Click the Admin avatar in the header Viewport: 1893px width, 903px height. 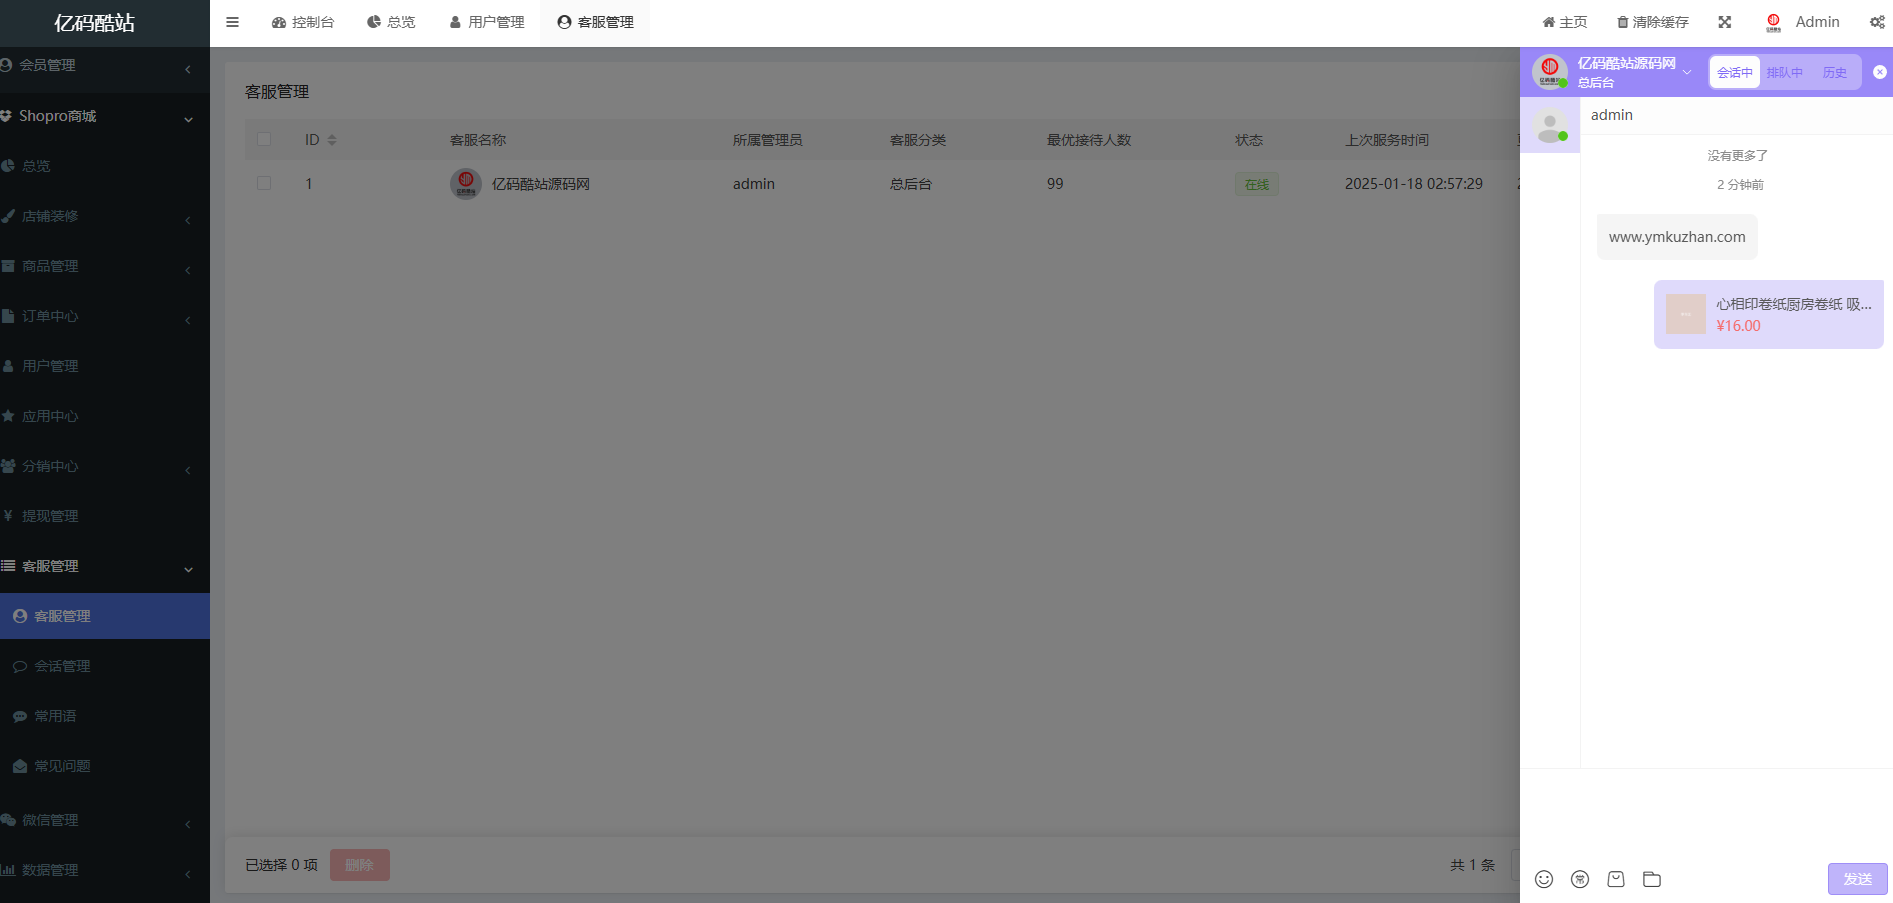(1774, 22)
